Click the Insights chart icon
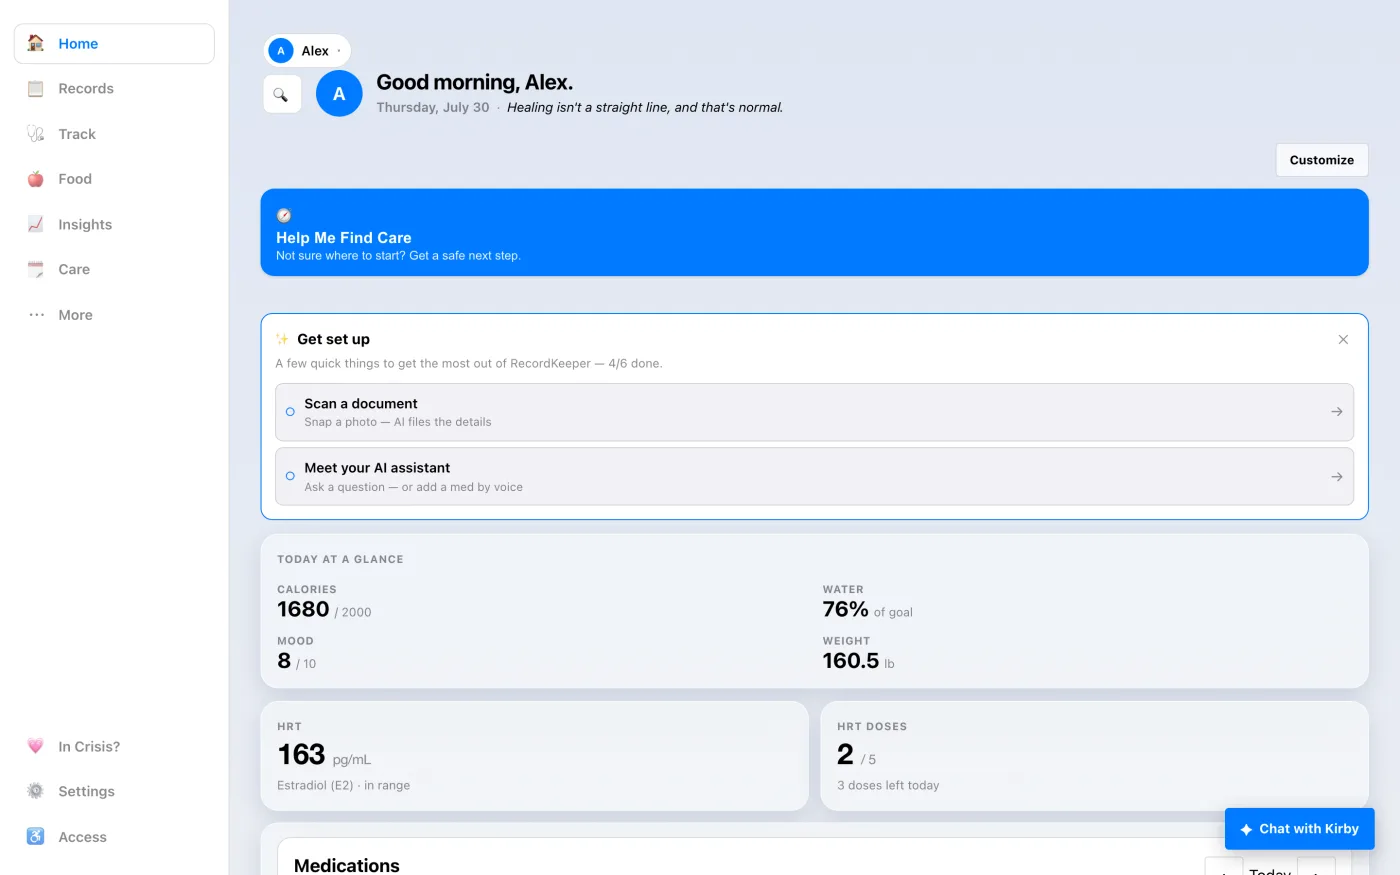Viewport: 1400px width, 875px height. coord(36,224)
